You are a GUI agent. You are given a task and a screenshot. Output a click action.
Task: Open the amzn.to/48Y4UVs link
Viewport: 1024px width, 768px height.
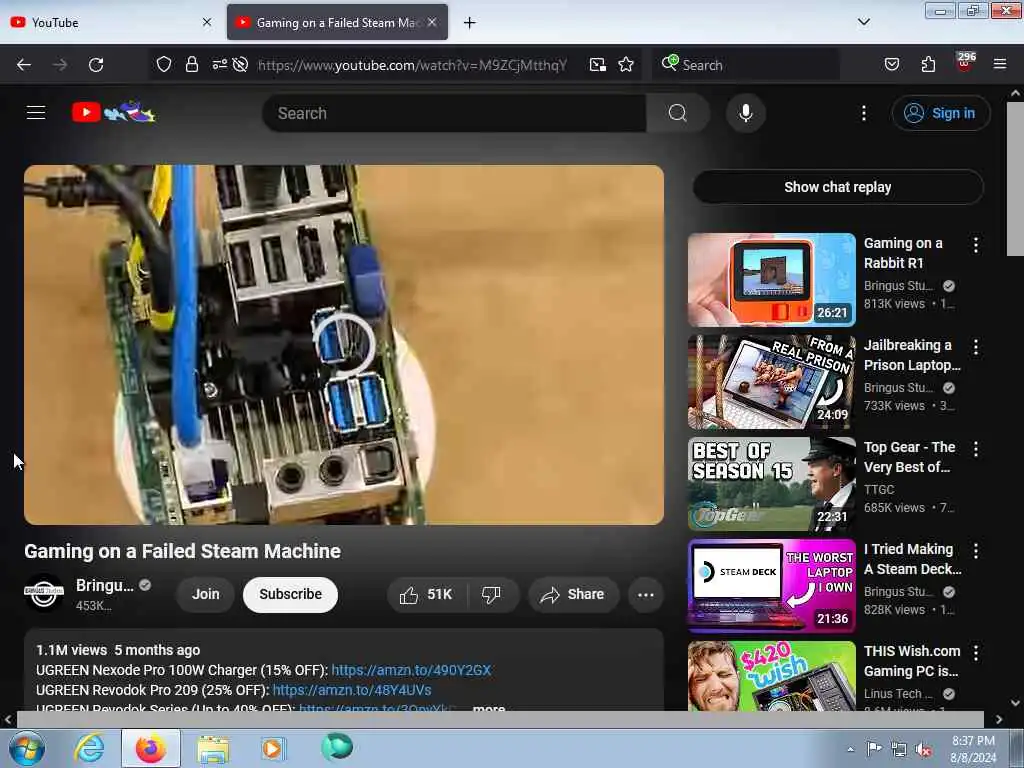tap(351, 690)
